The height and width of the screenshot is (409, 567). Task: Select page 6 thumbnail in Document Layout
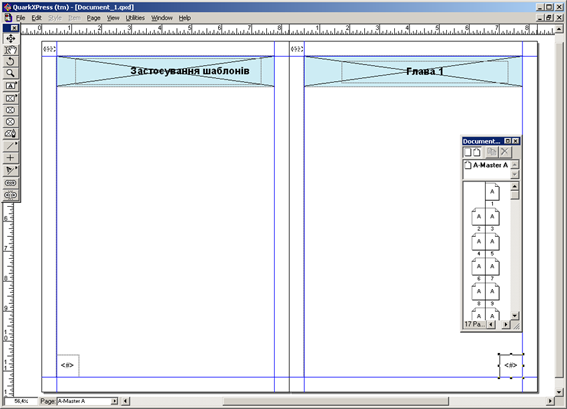tap(478, 267)
